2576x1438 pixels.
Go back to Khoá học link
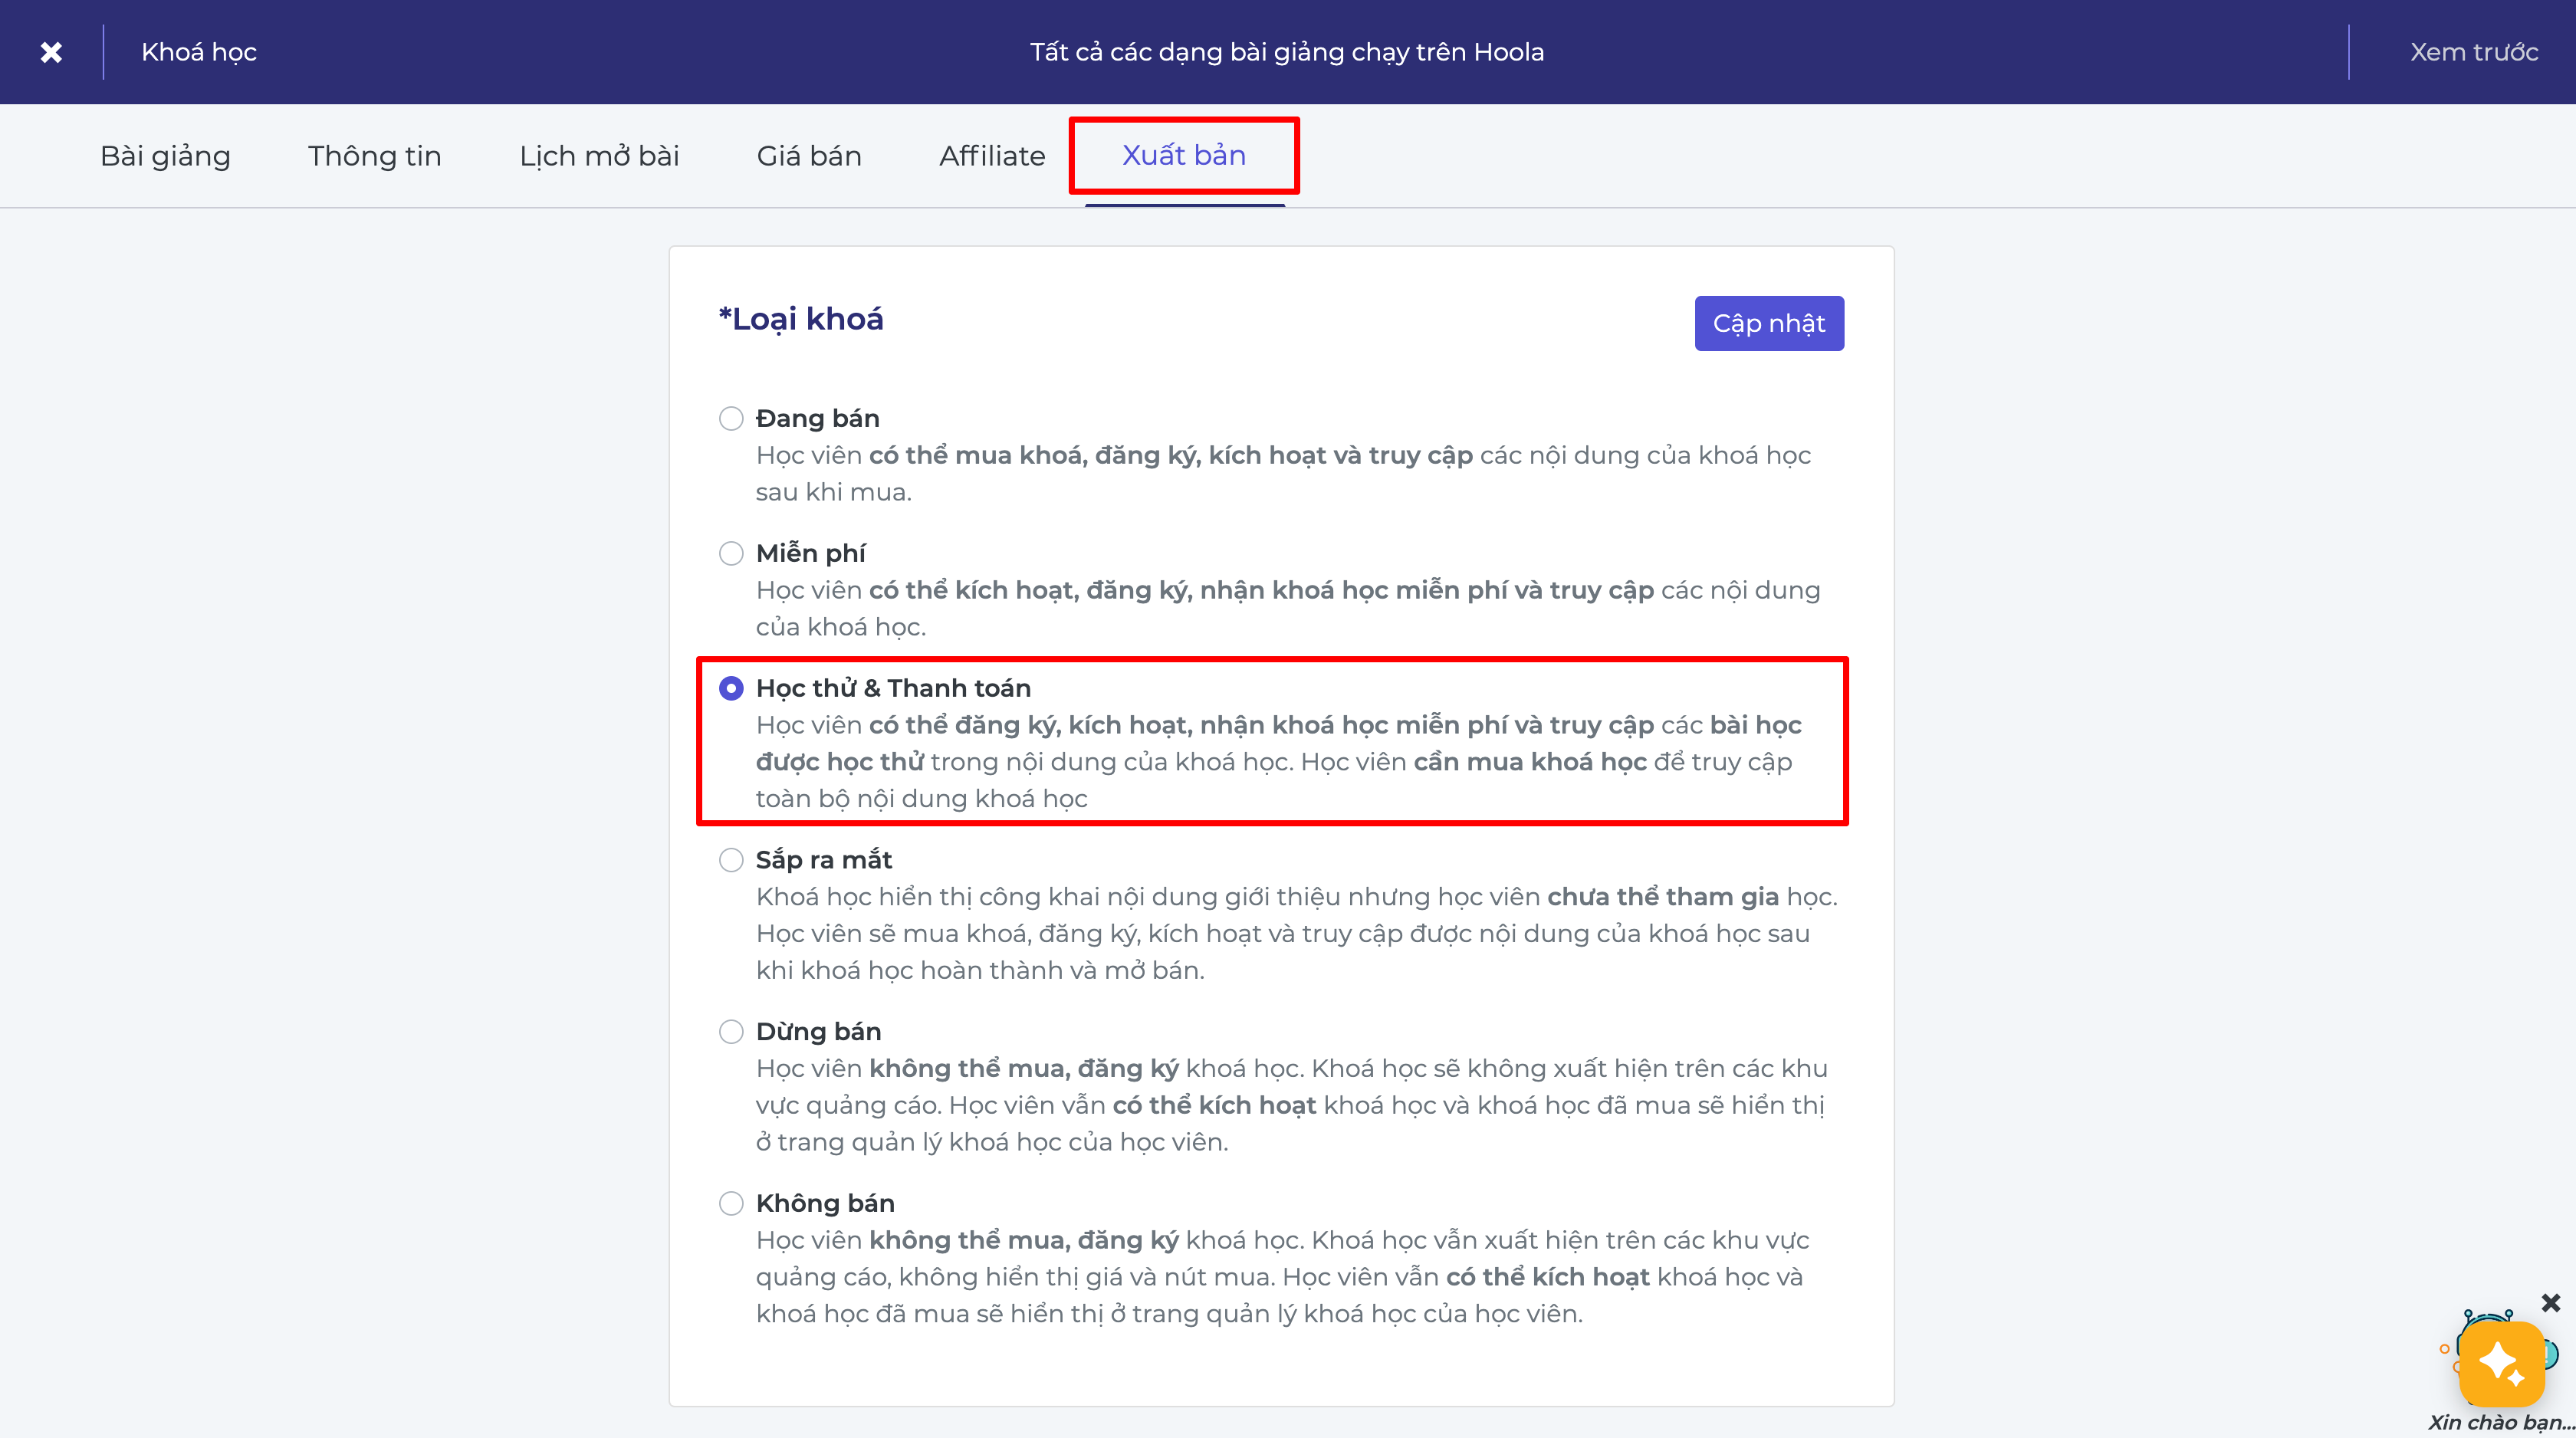pyautogui.click(x=199, y=52)
